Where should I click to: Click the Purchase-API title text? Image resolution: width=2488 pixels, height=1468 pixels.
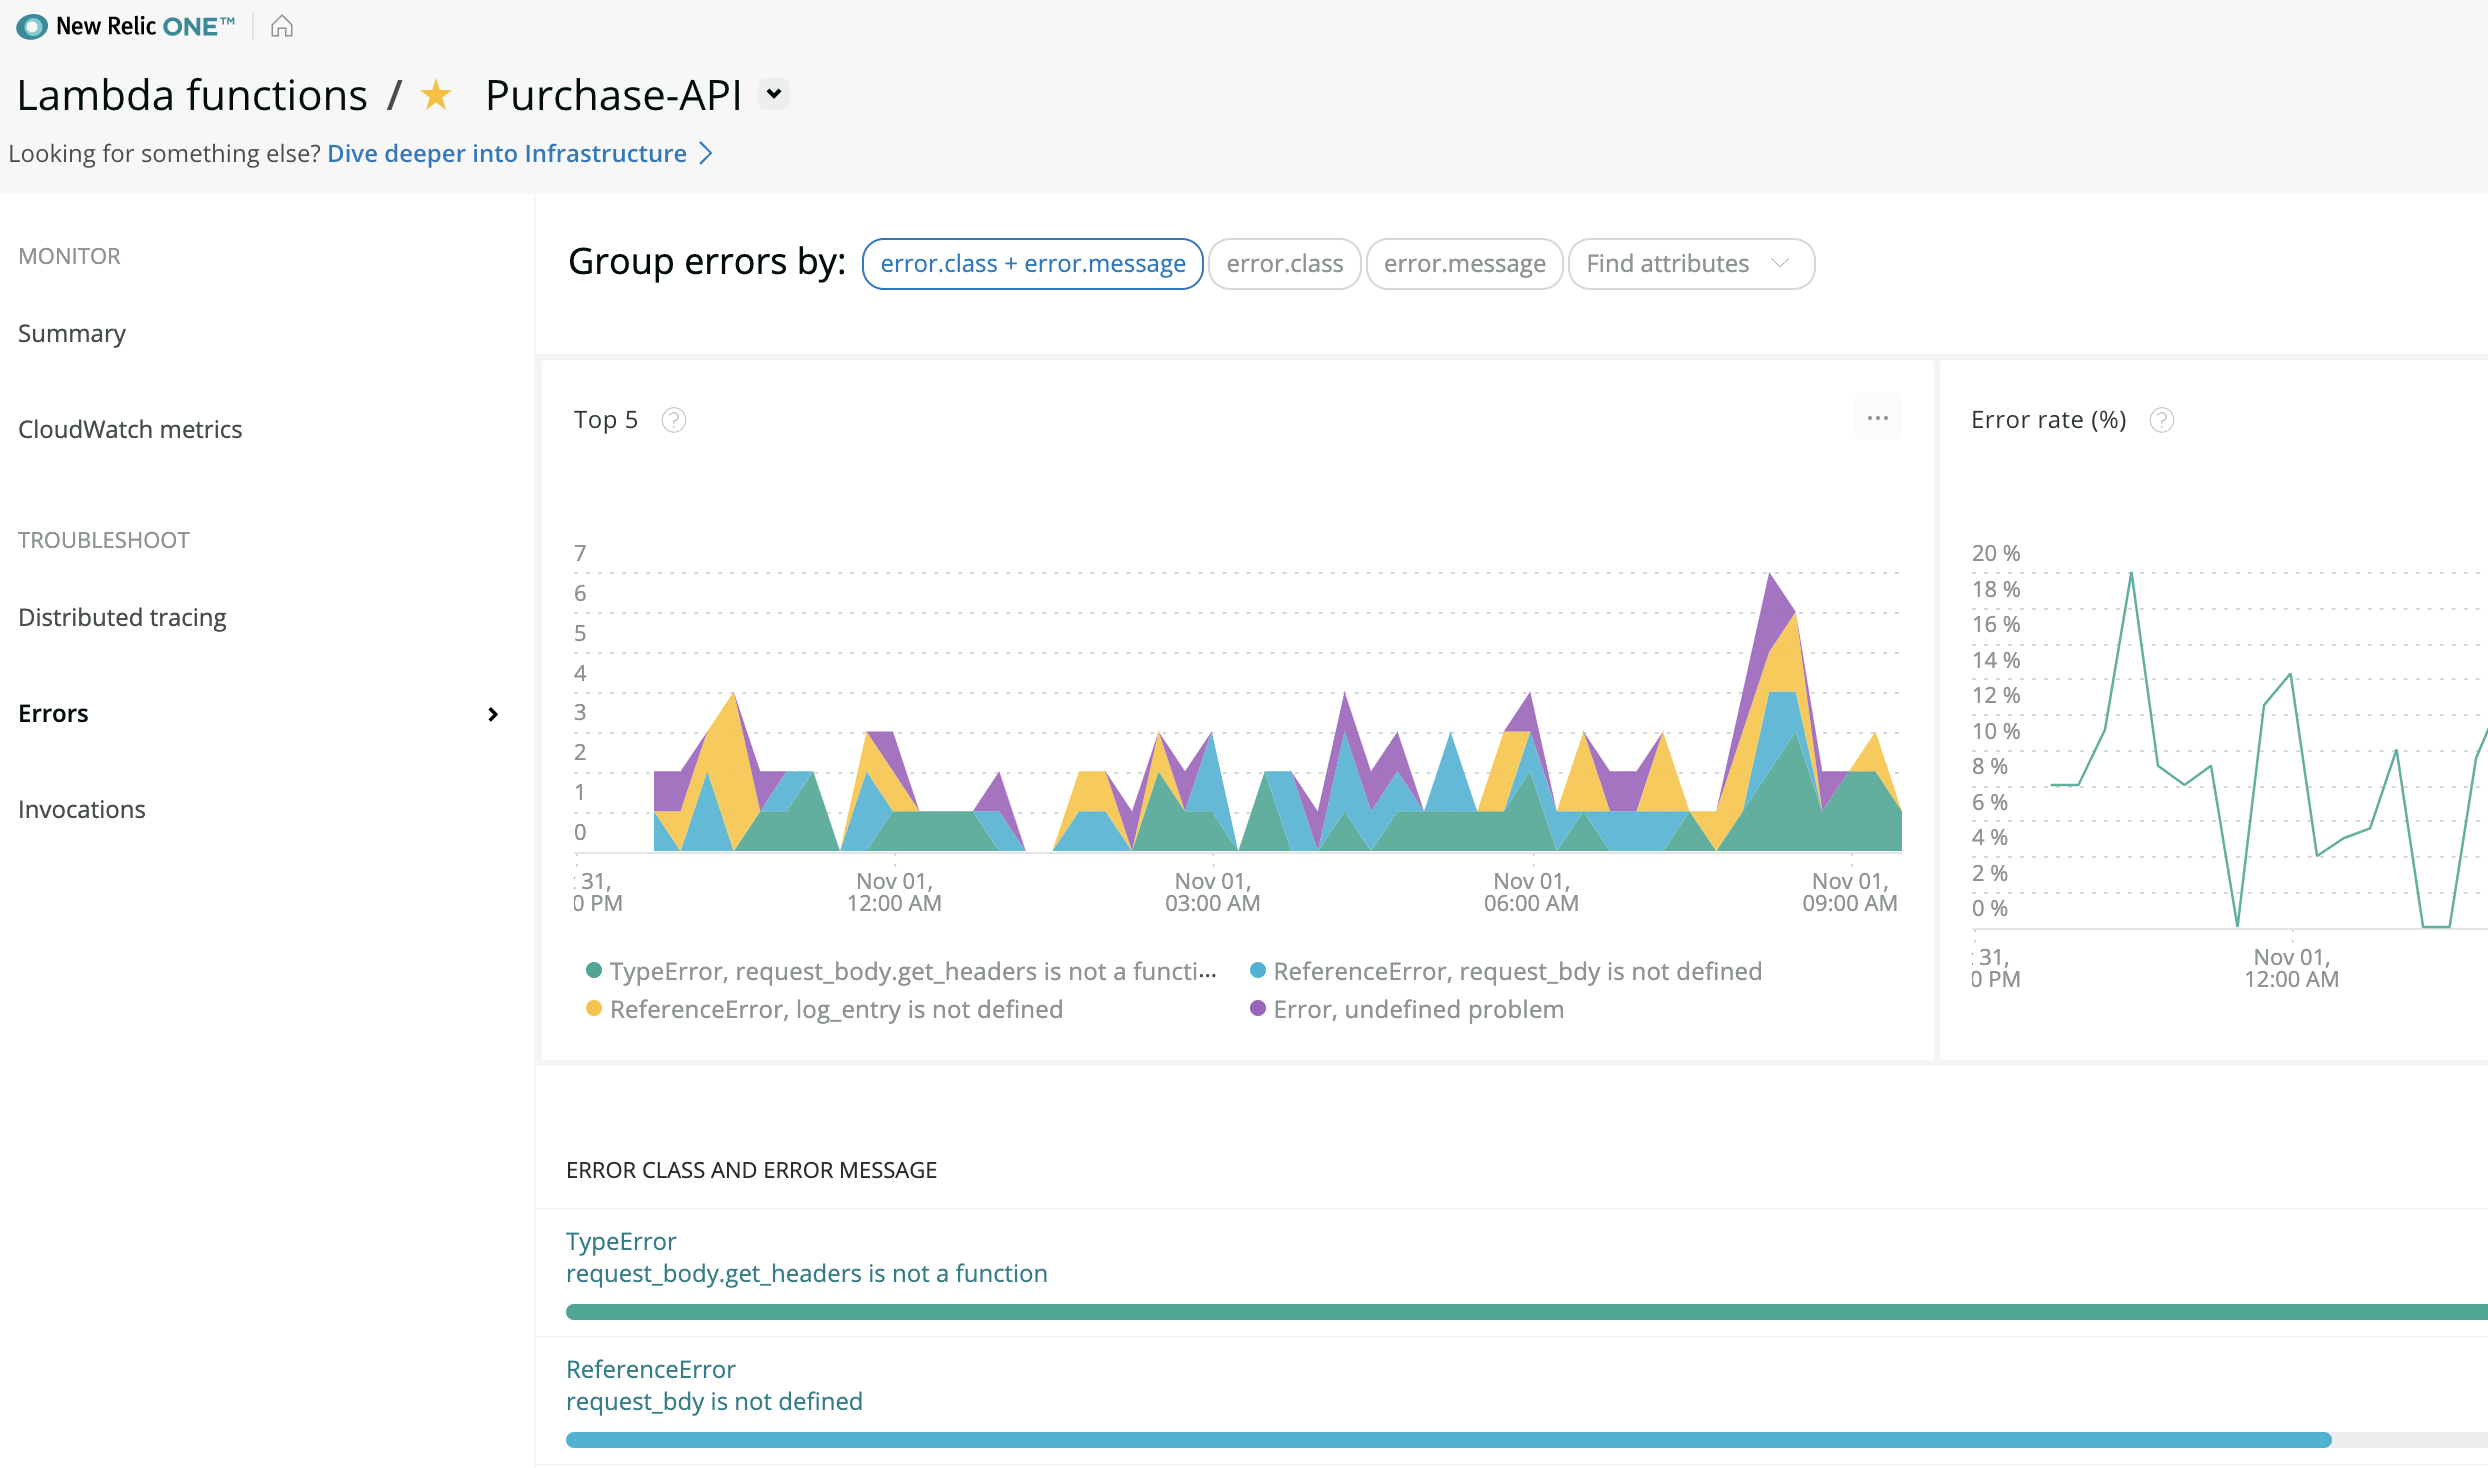click(x=613, y=95)
